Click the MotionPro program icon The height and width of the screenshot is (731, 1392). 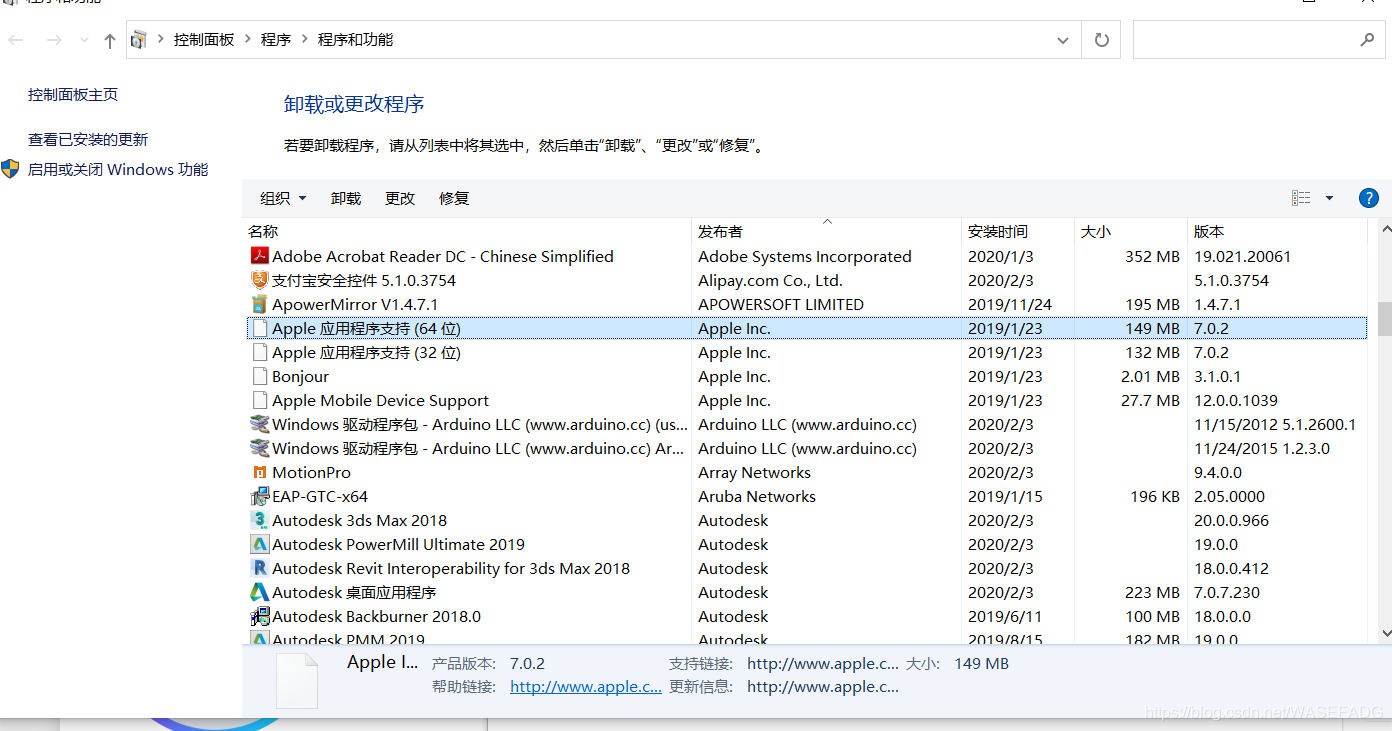pyautogui.click(x=260, y=472)
